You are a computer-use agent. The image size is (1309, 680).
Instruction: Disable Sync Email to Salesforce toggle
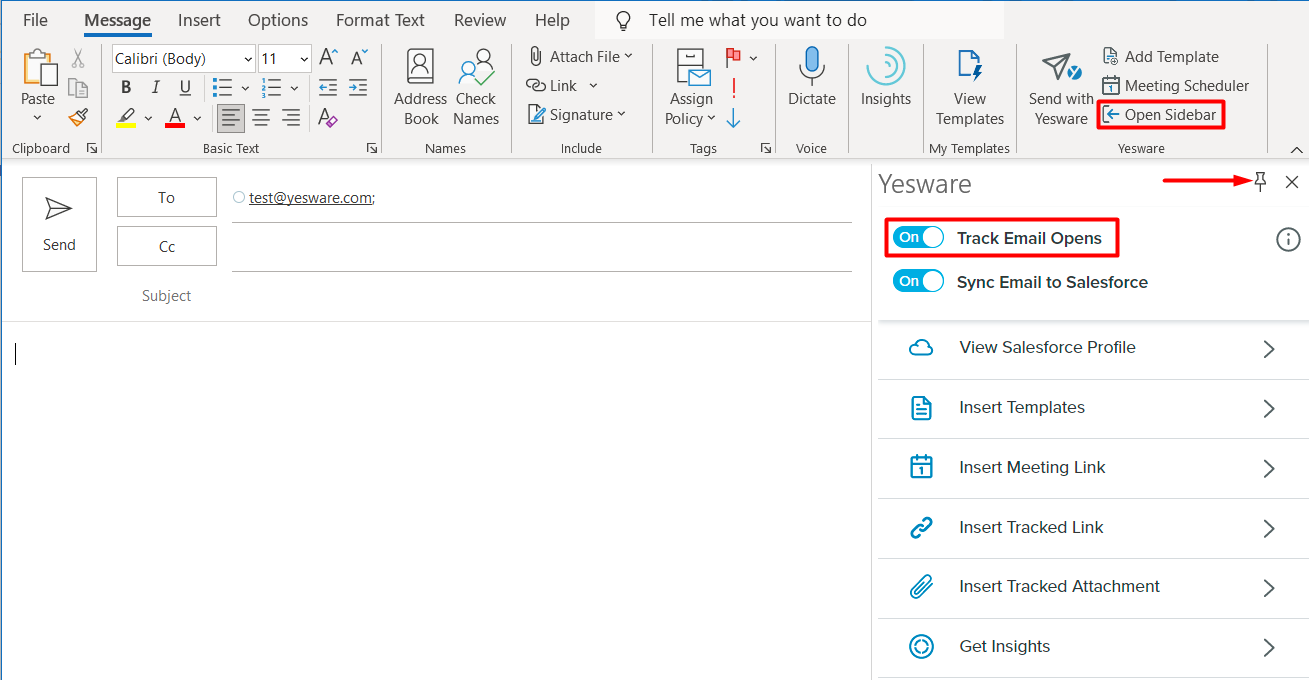[x=918, y=282]
